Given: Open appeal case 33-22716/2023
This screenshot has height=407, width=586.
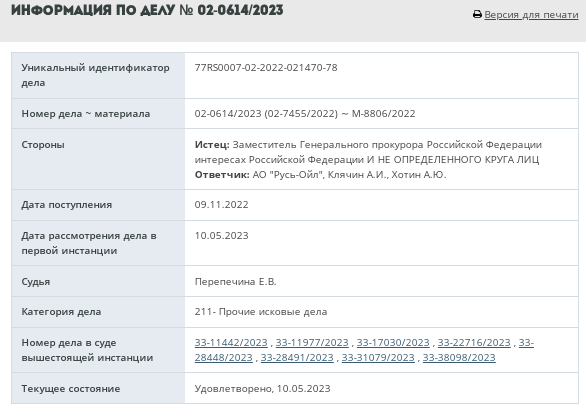Looking at the screenshot, I should point(474,342).
